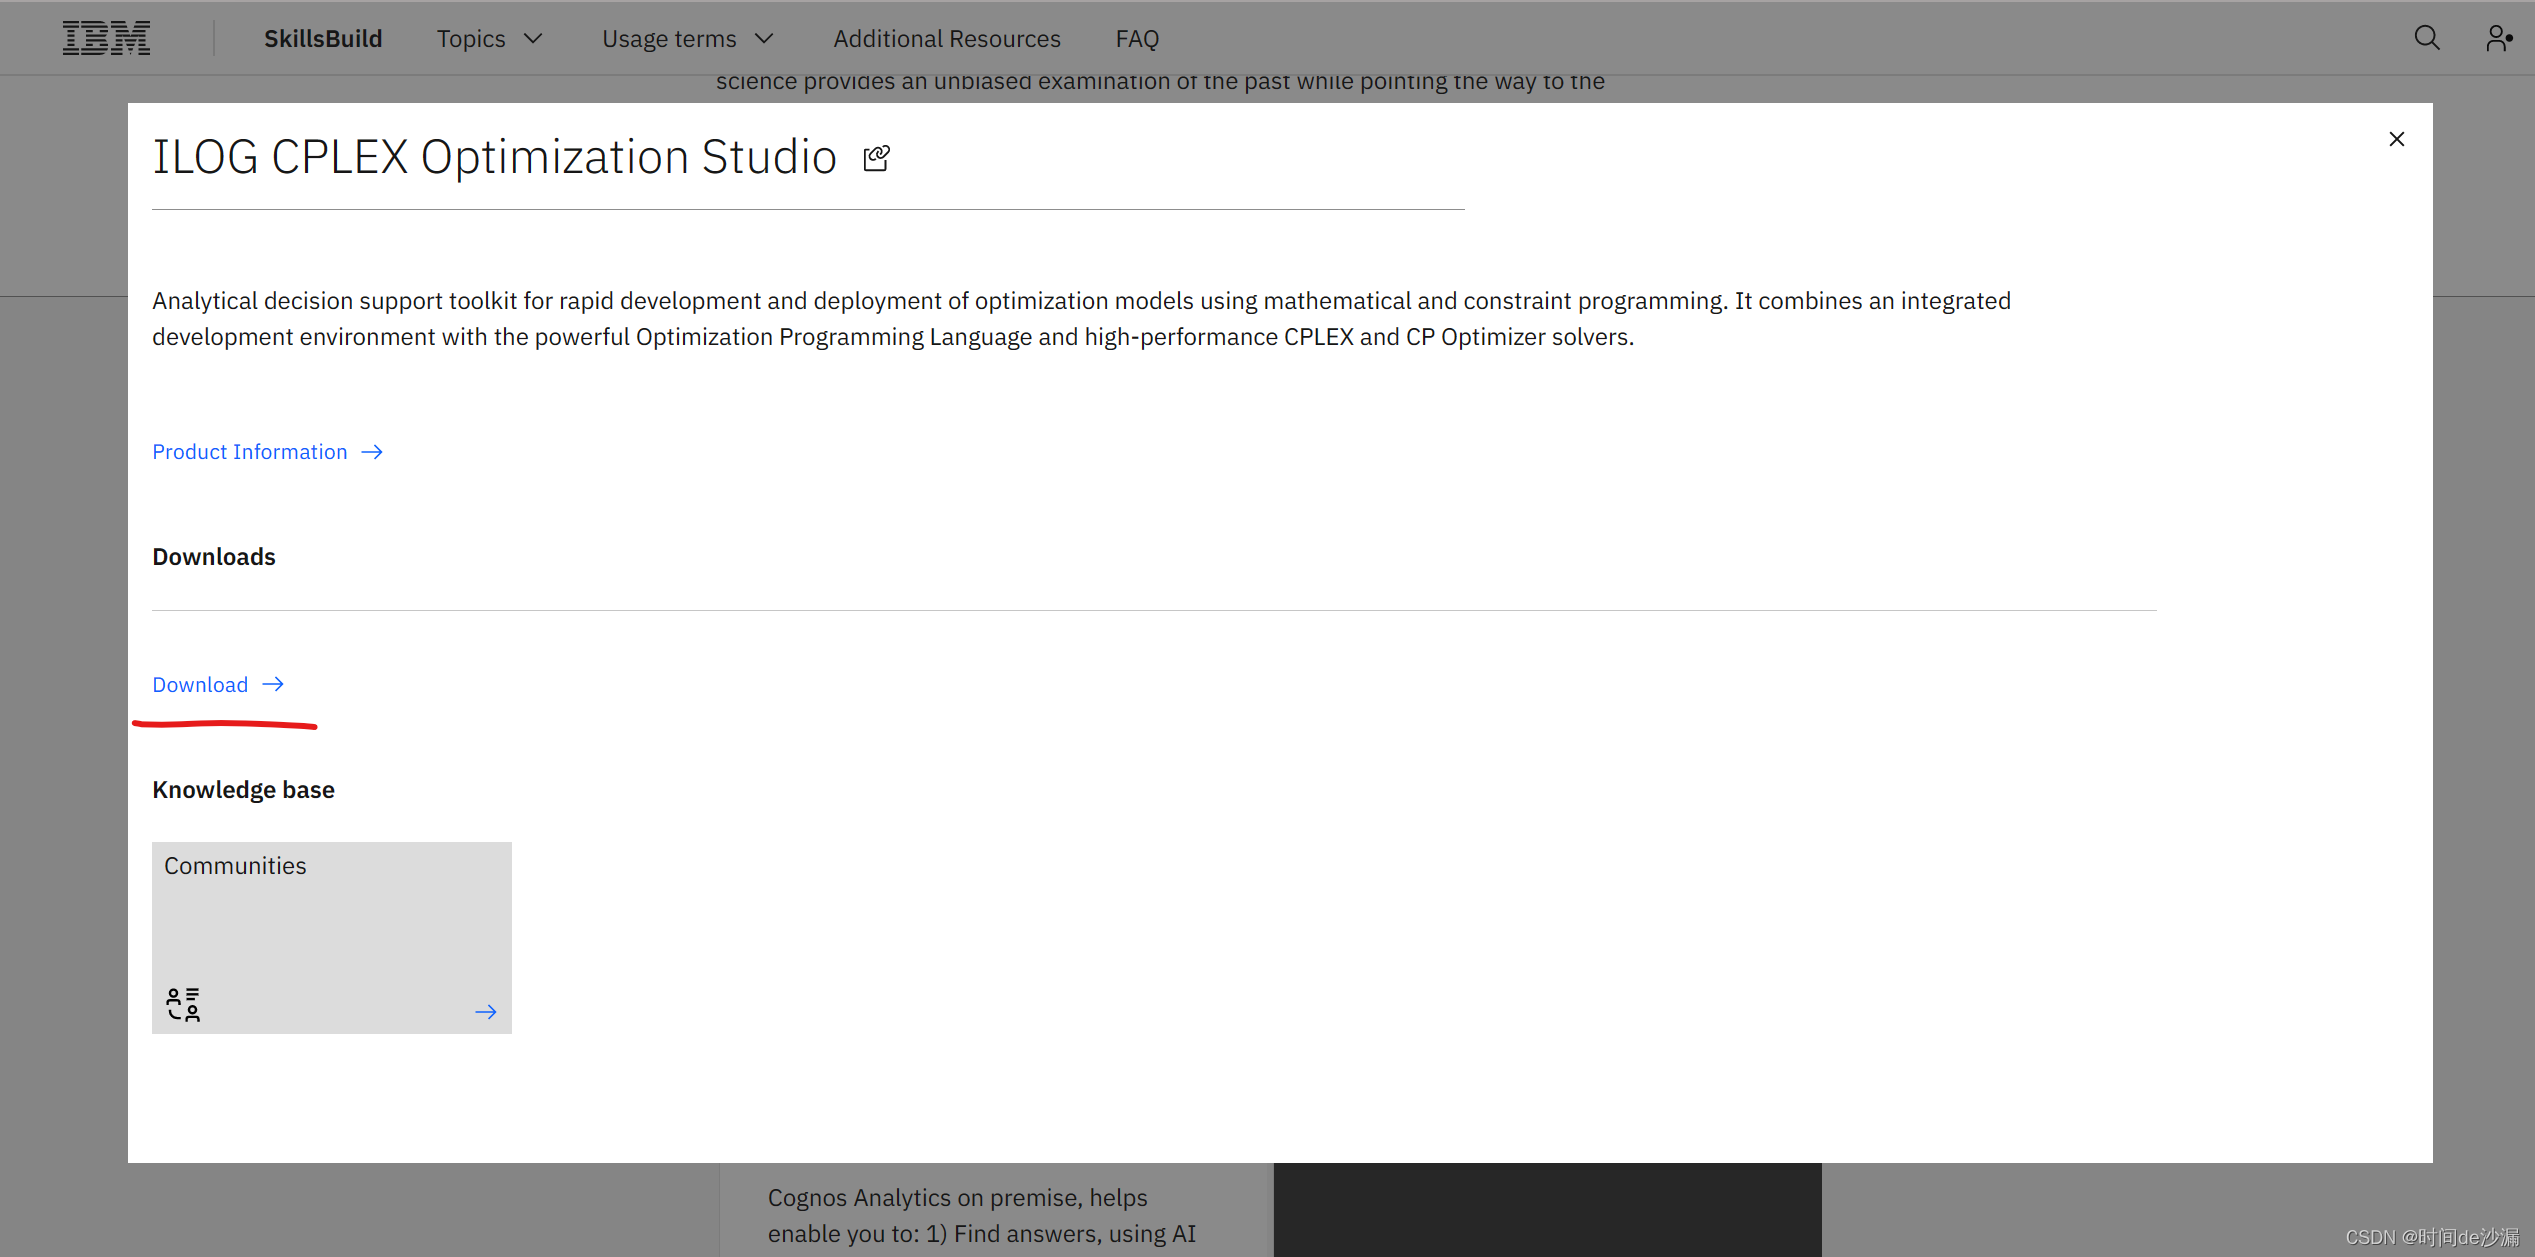Click the arrow next to Download
The width and height of the screenshot is (2535, 1257).
(273, 684)
